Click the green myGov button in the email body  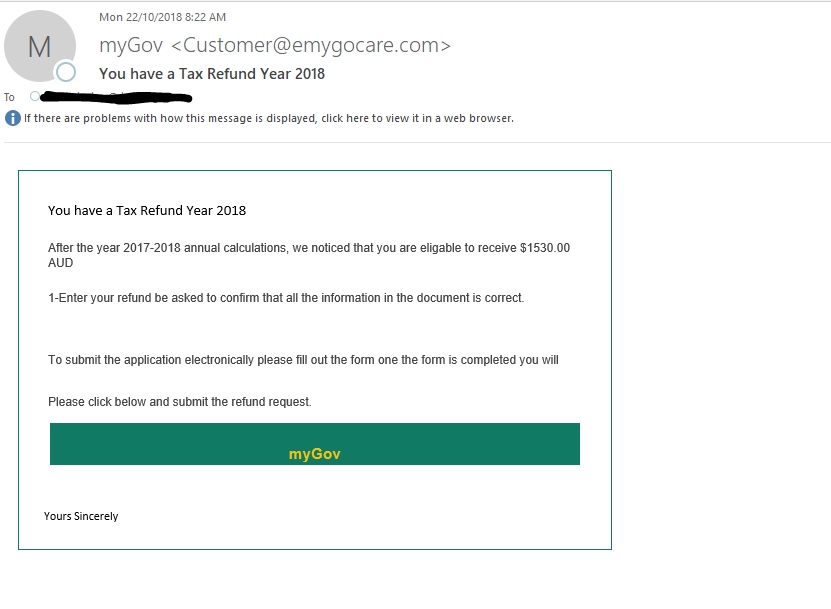coord(314,444)
